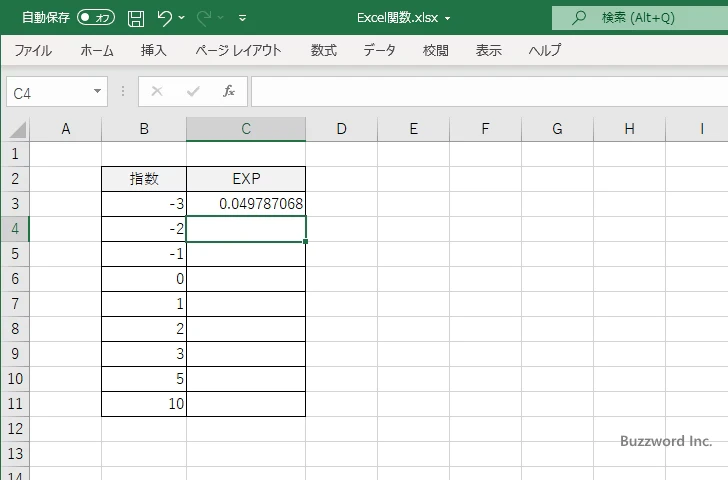
Task: Click inside the formula bar input
Action: [x=480, y=92]
